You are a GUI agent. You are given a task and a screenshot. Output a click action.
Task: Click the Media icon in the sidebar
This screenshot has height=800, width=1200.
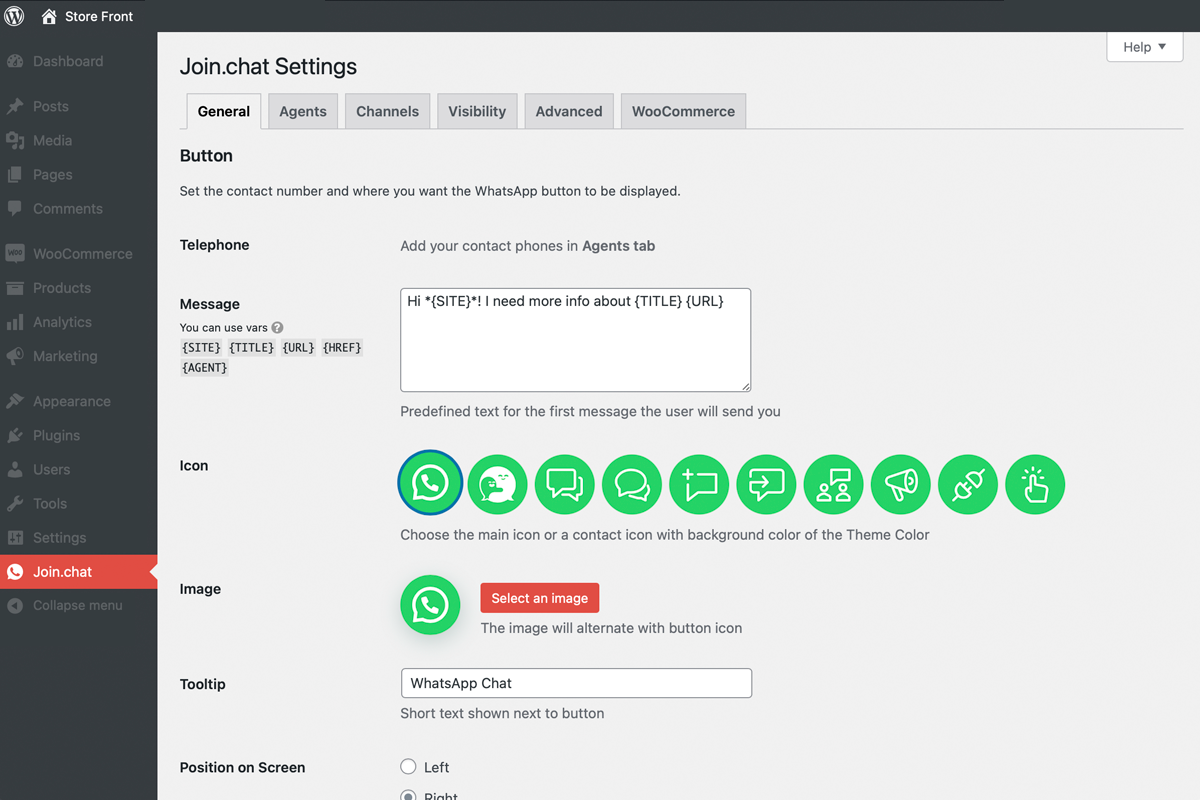tap(15, 140)
